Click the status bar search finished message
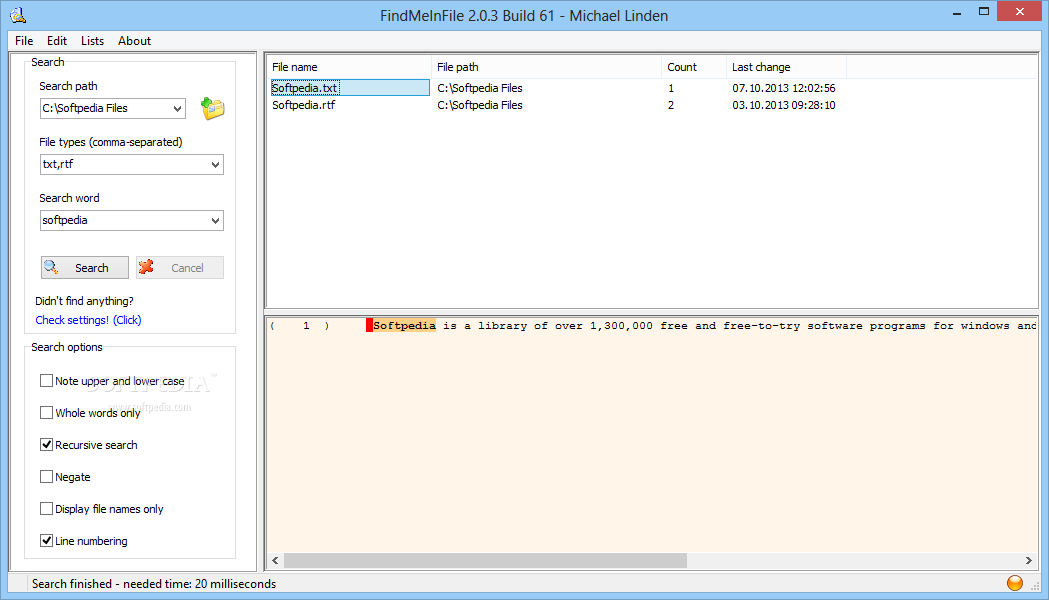Image resolution: width=1049 pixels, height=600 pixels. click(x=154, y=584)
